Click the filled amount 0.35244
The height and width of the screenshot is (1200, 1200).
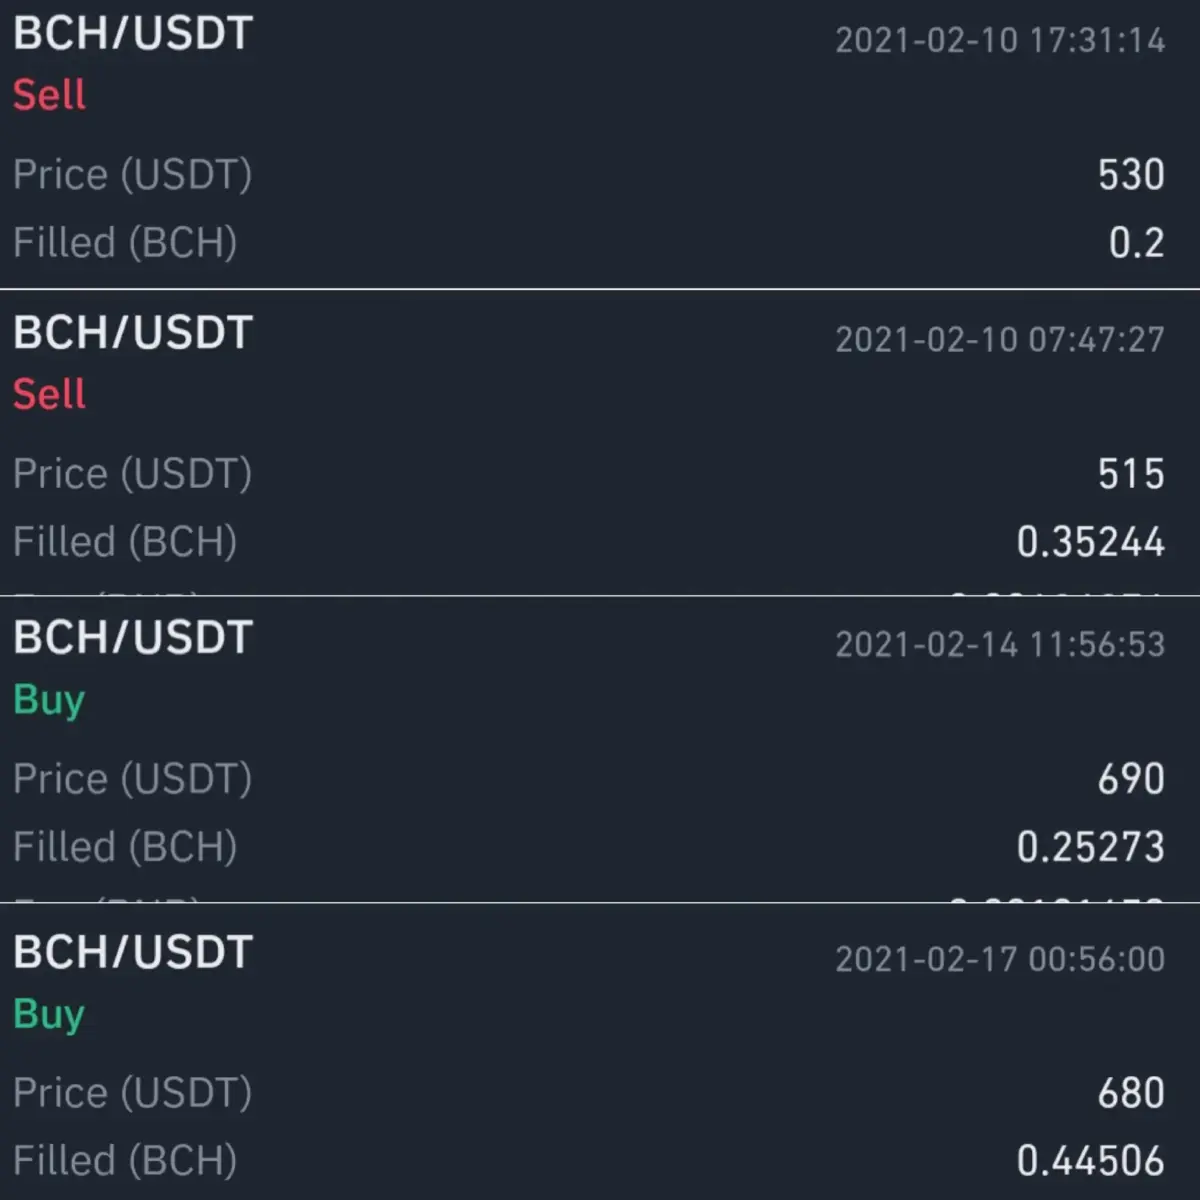(x=1091, y=542)
